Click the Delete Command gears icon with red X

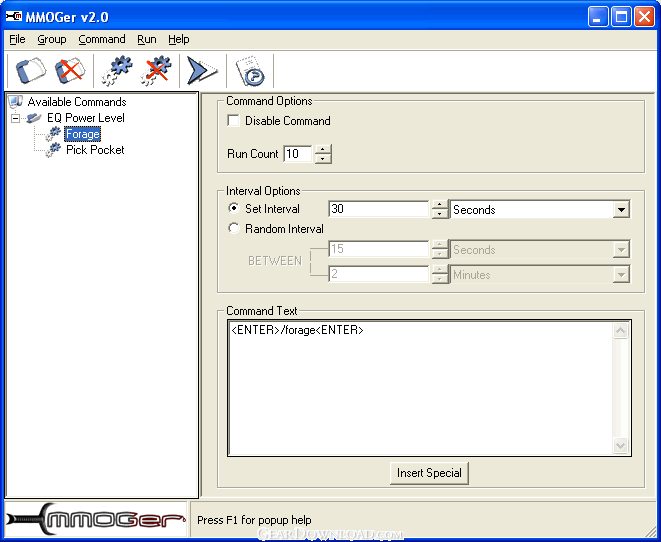[156, 70]
